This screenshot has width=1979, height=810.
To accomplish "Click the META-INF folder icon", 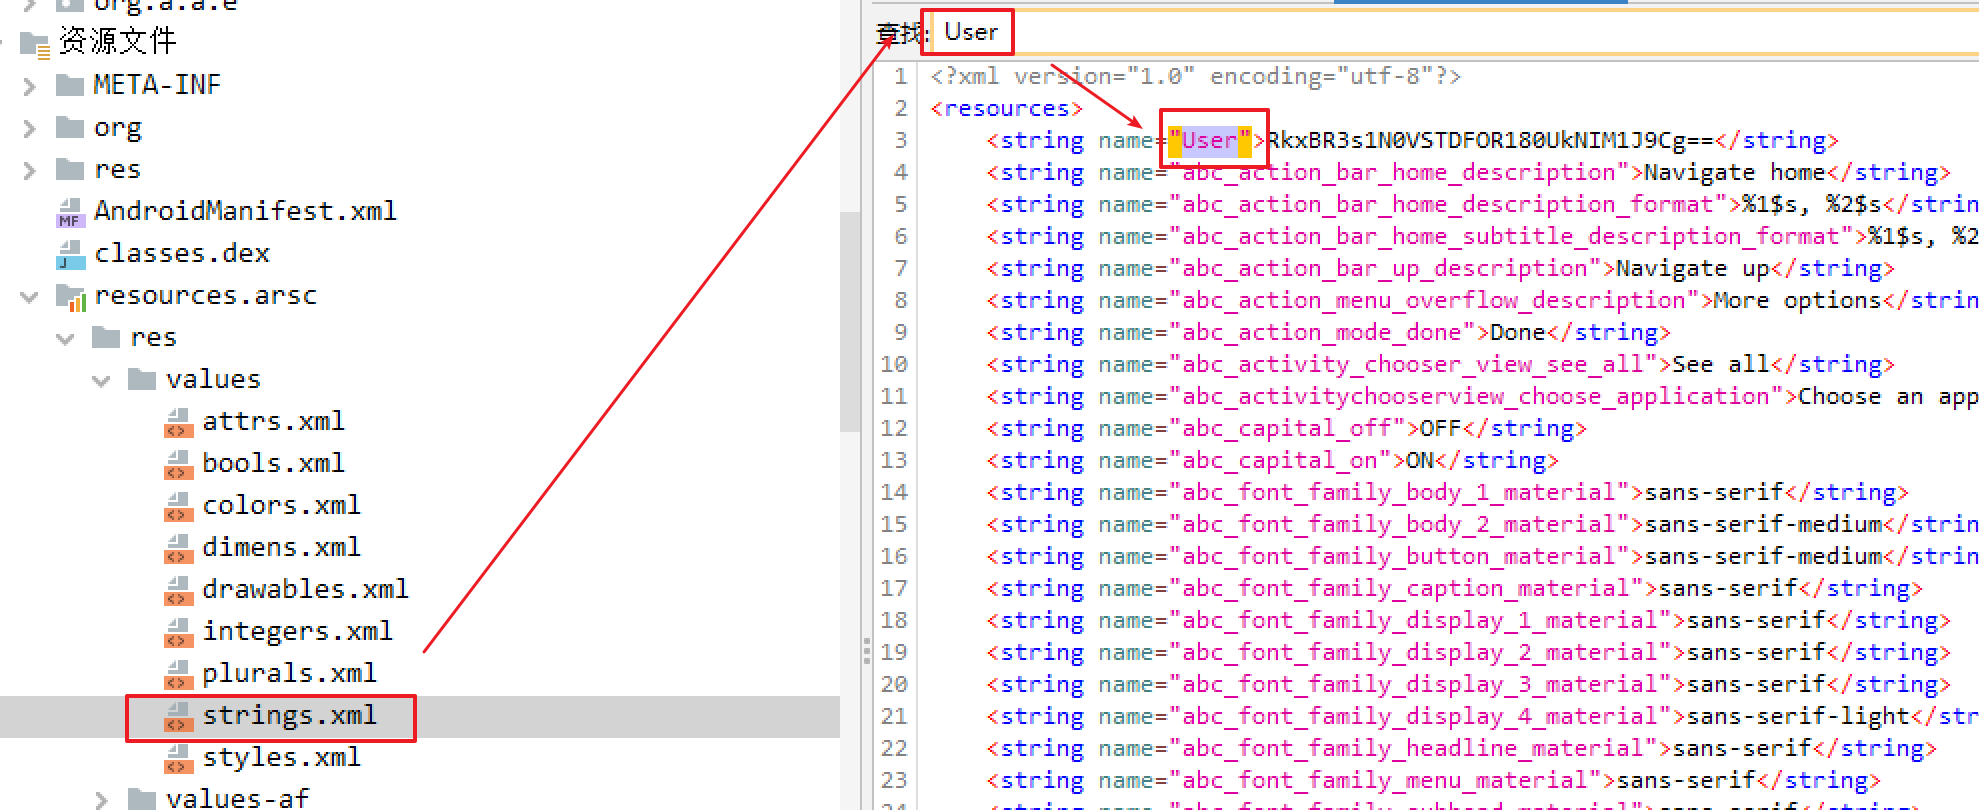I will 70,85.
